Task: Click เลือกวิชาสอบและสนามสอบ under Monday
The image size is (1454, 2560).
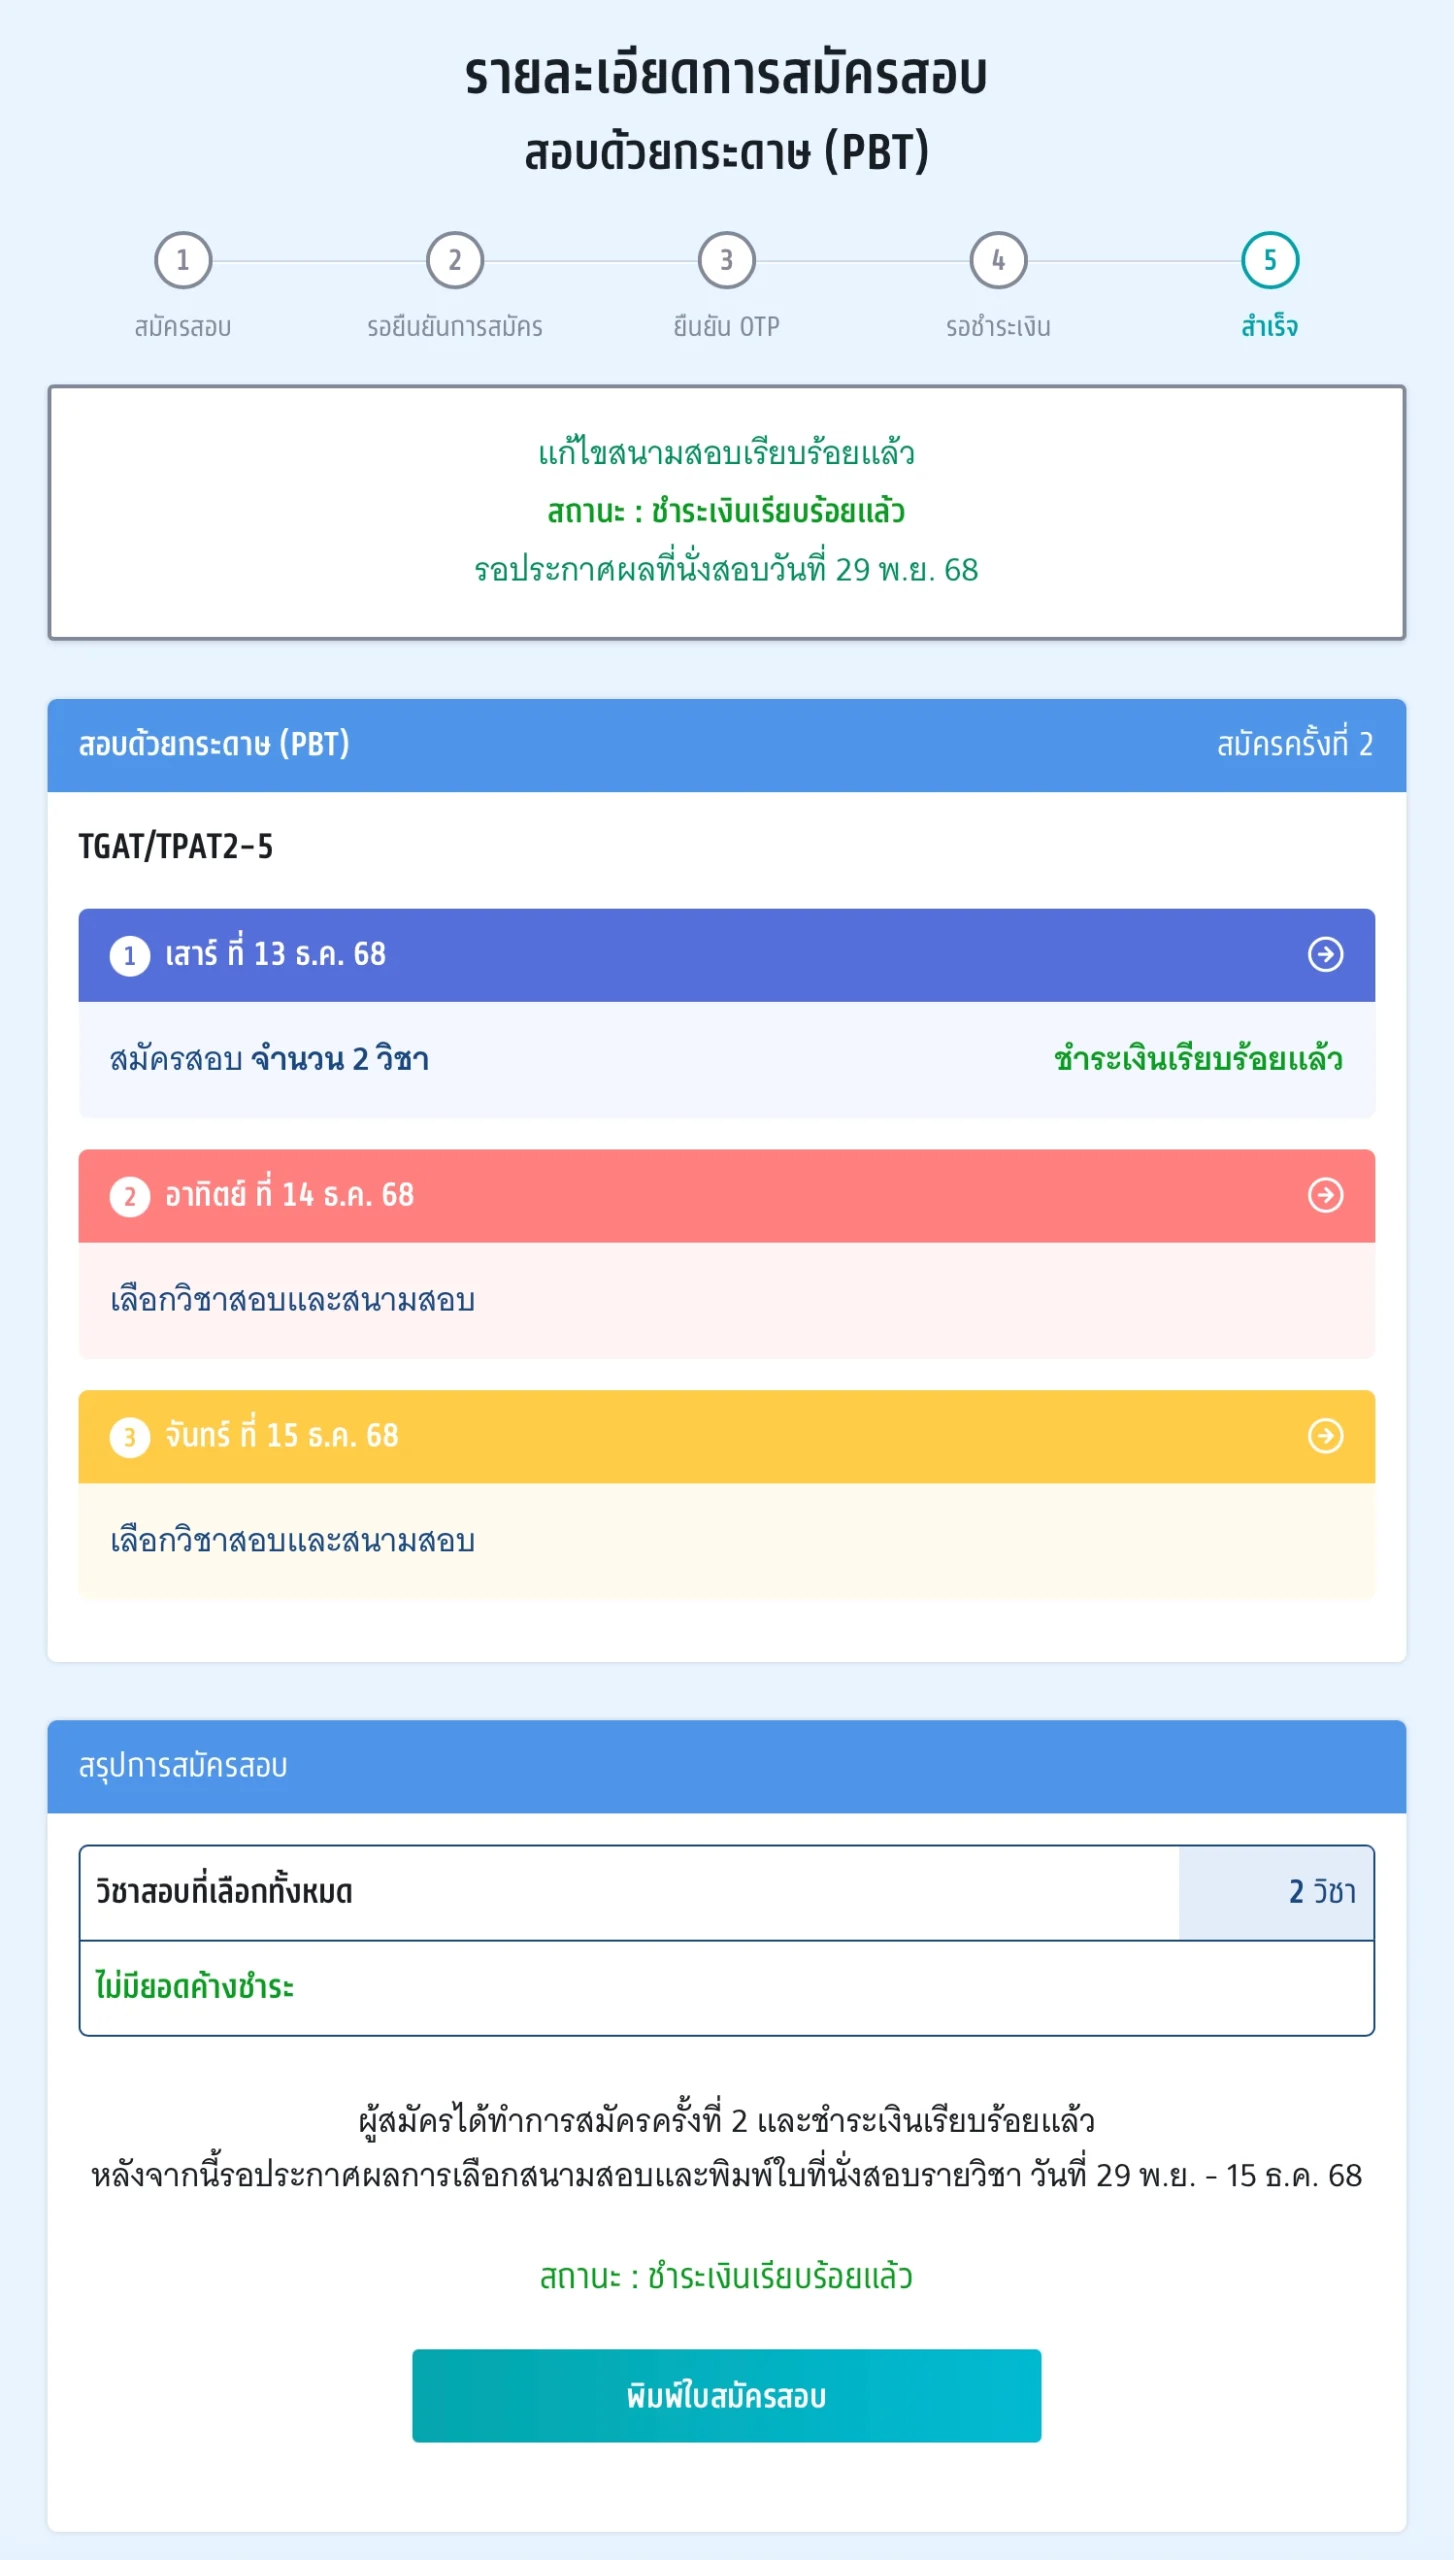Action: tap(293, 1541)
